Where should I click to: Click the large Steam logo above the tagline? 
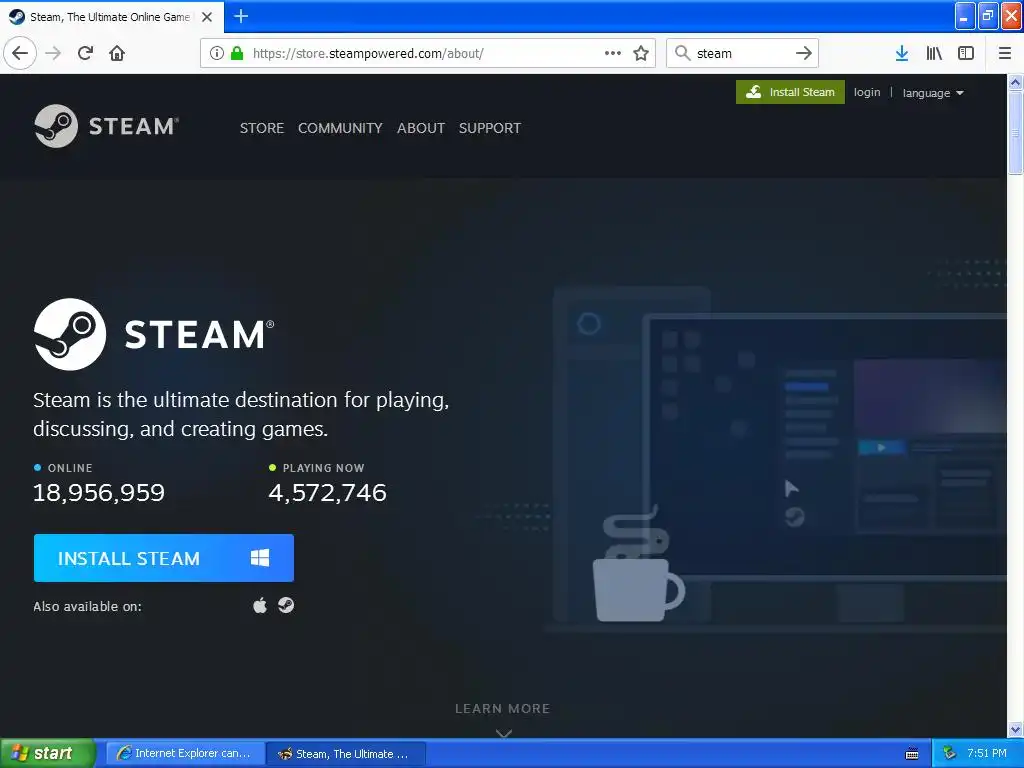pyautogui.click(x=154, y=334)
